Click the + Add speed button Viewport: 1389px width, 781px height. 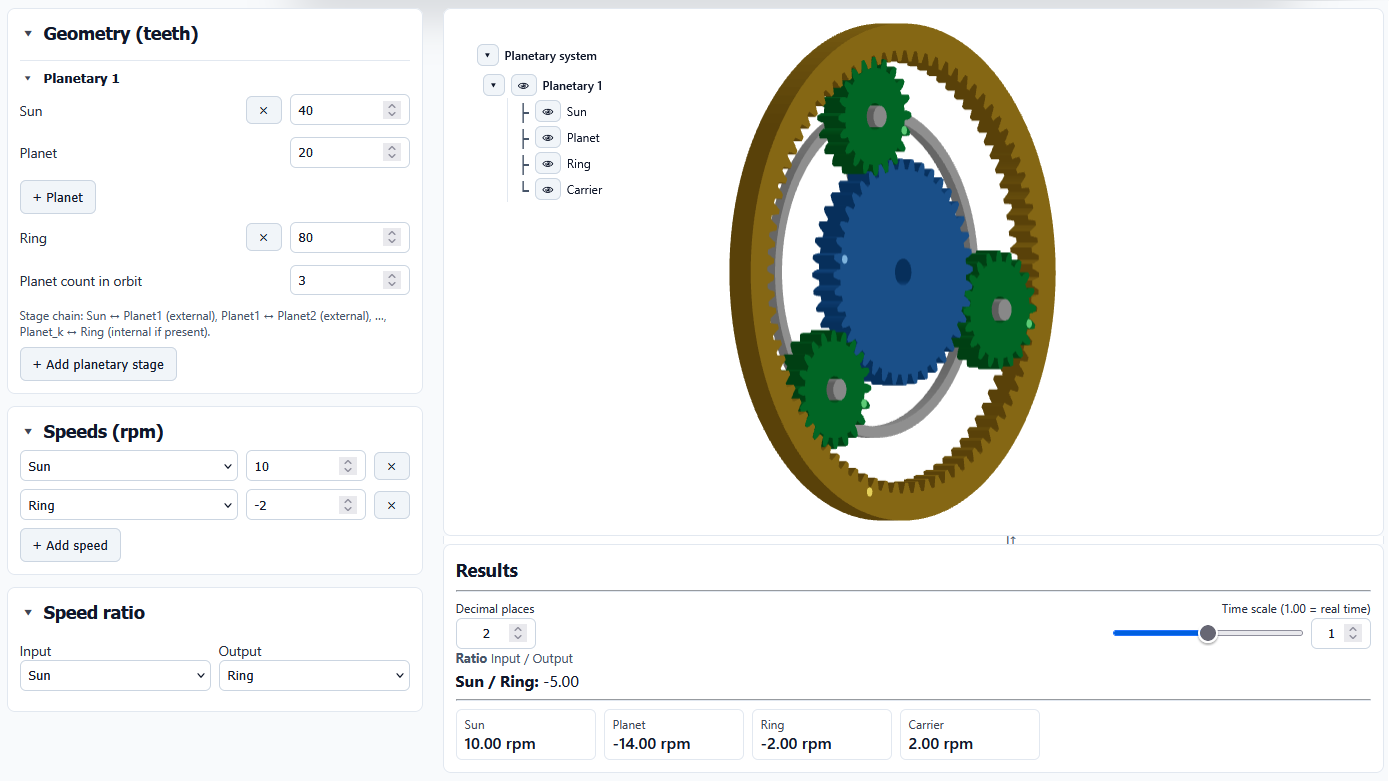70,545
